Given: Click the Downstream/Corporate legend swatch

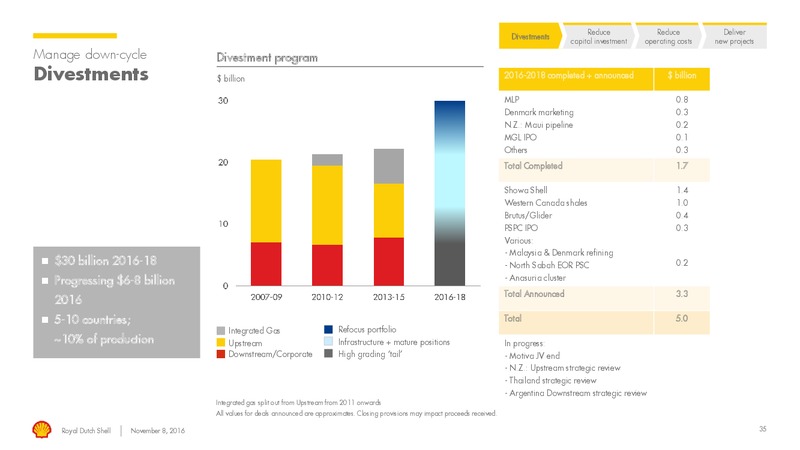Looking at the screenshot, I should 221,354.
